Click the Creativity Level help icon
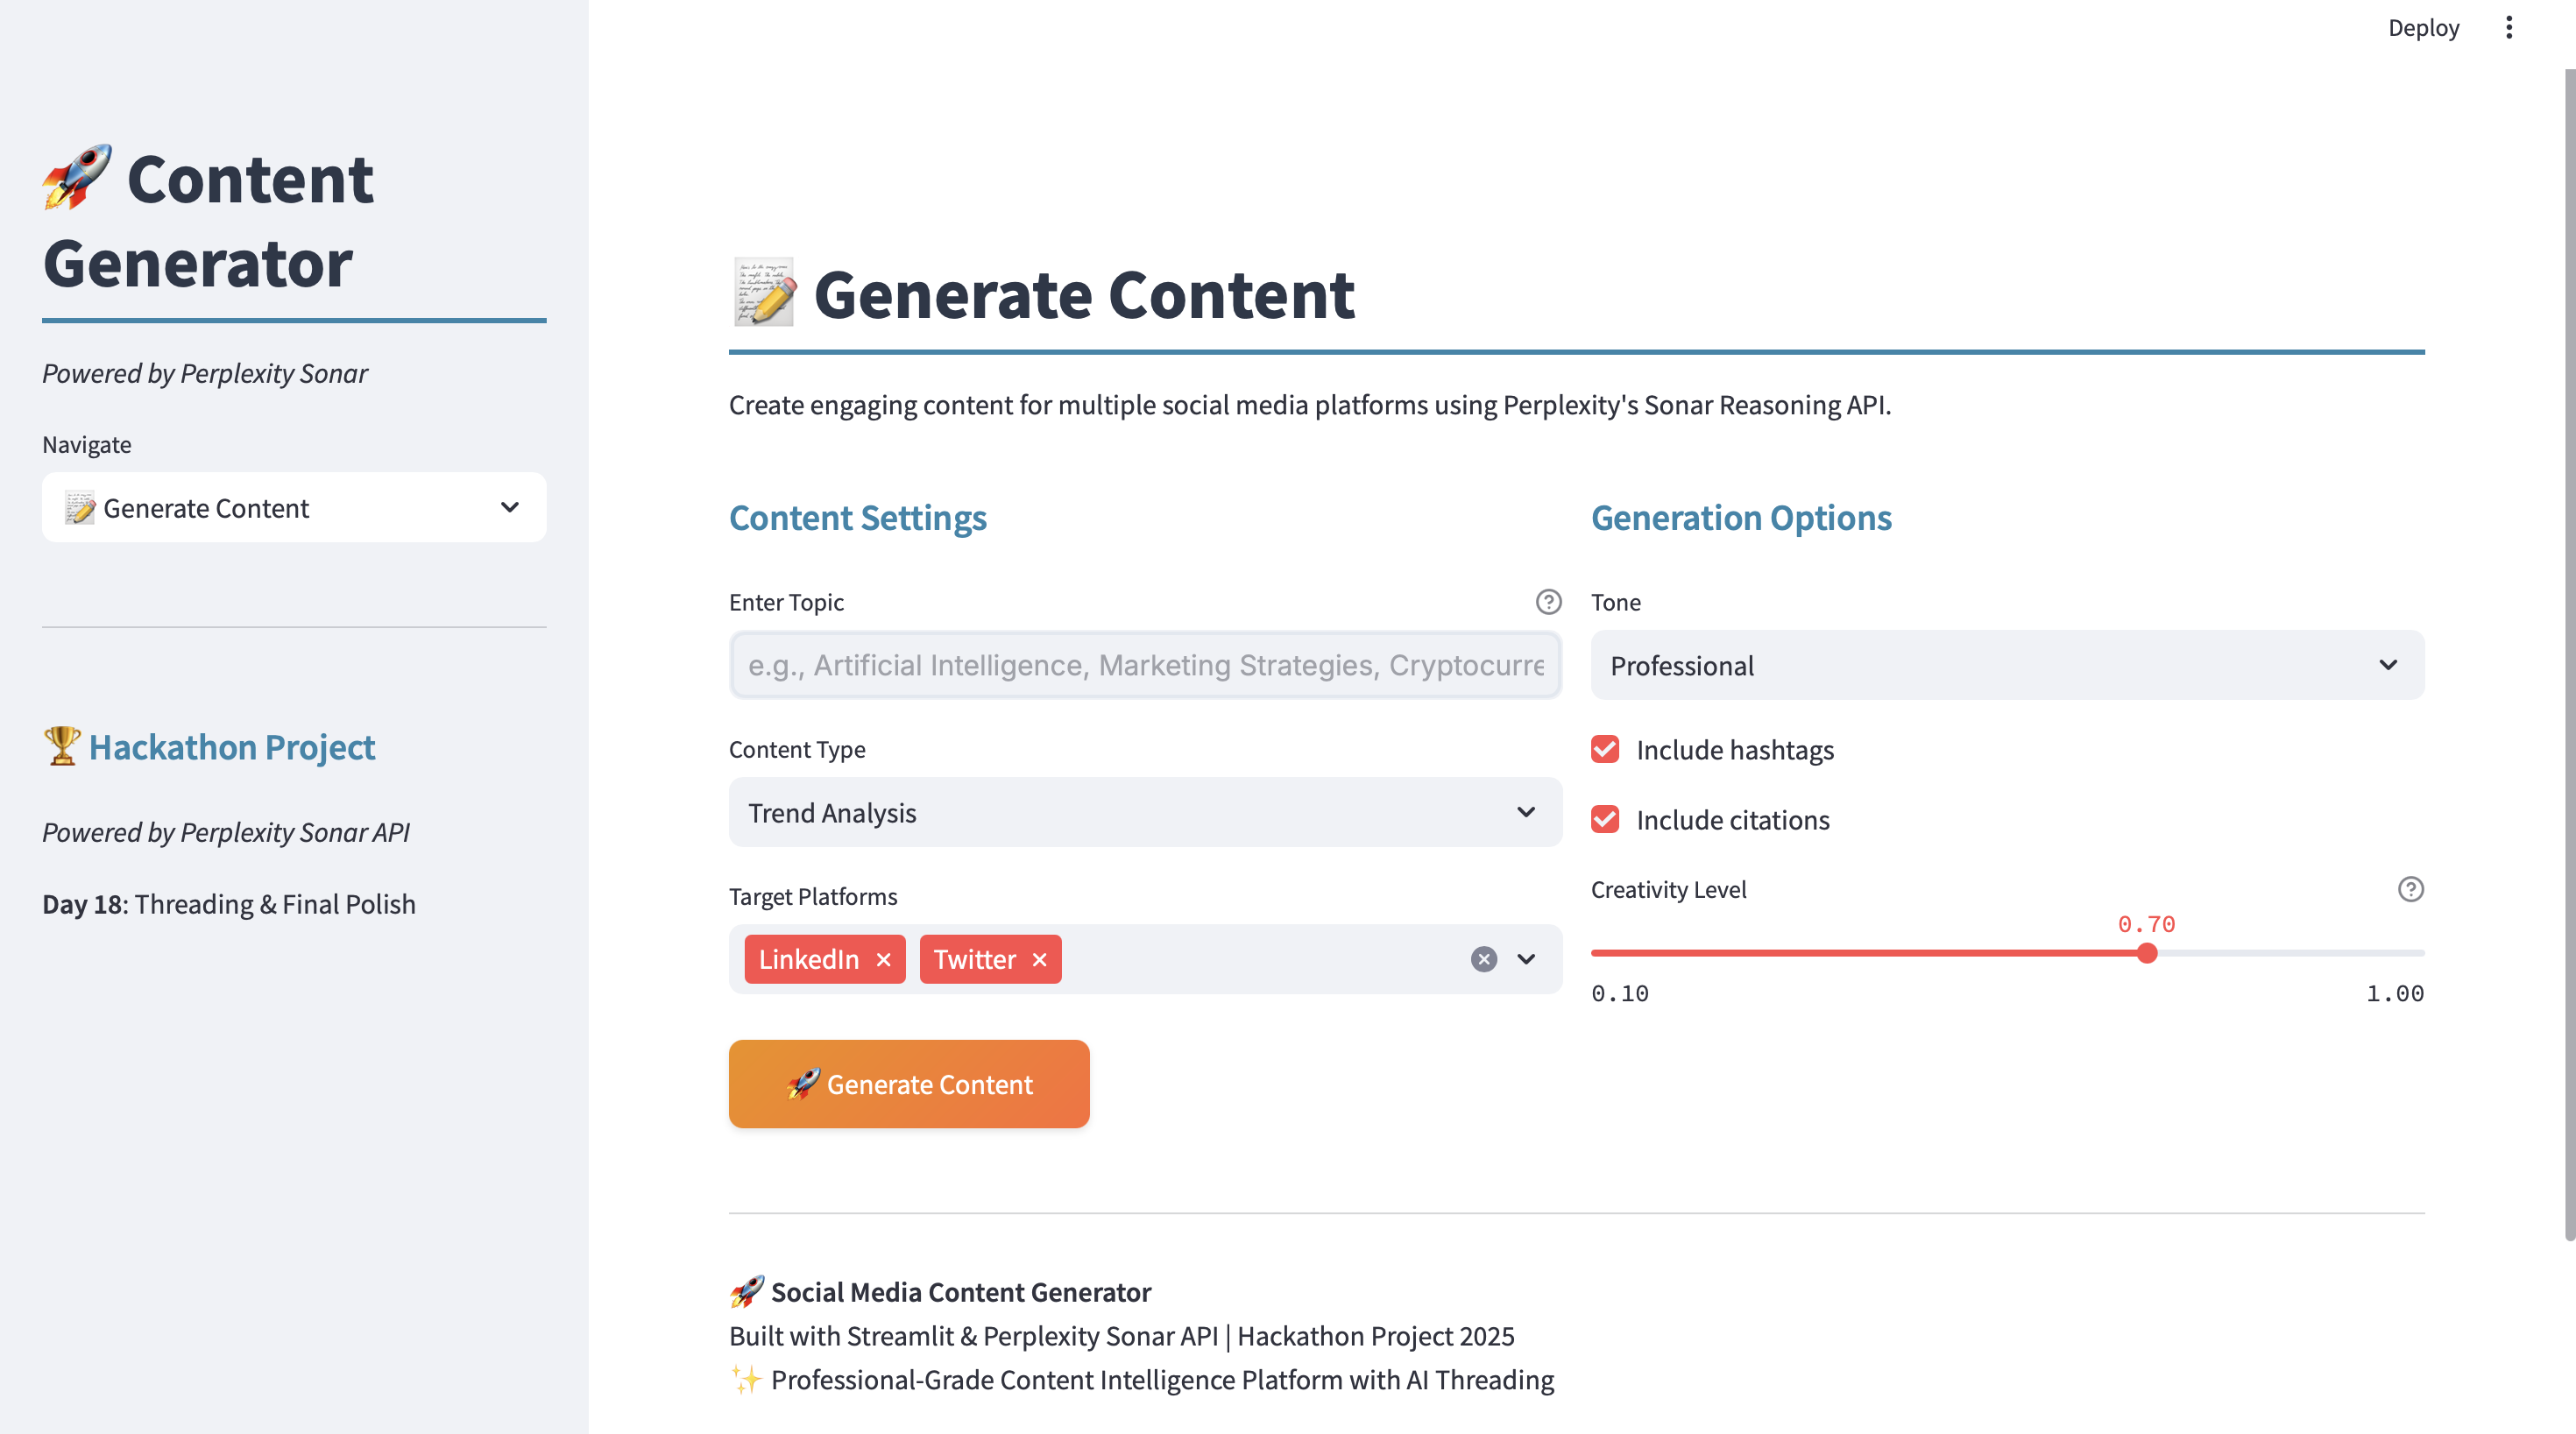This screenshot has height=1434, width=2576. 2410,889
